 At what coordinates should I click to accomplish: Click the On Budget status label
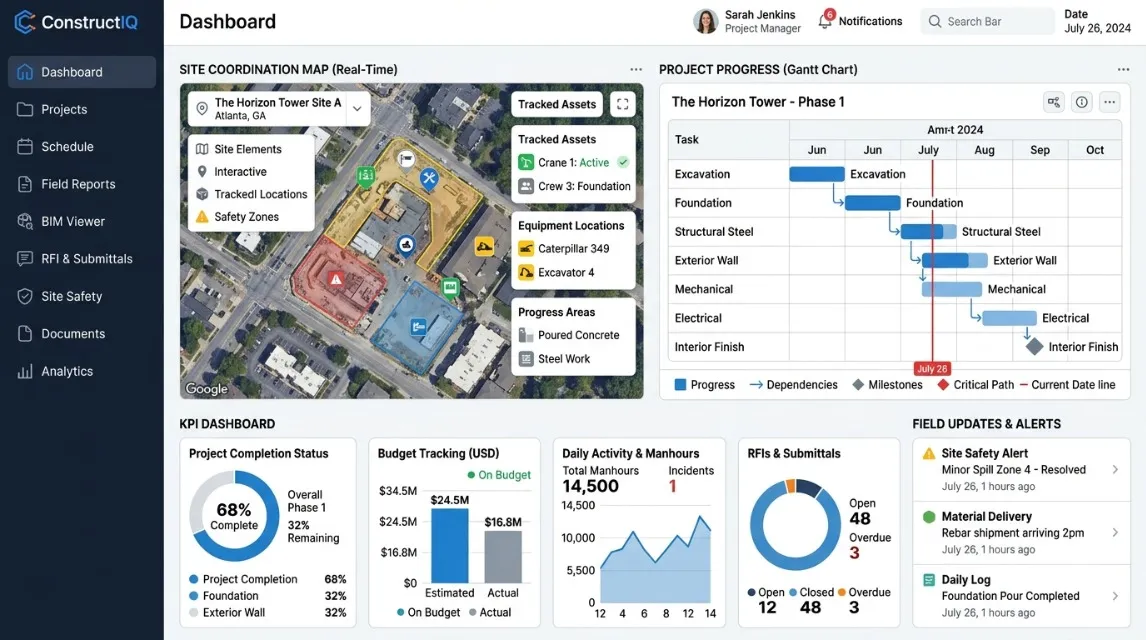pos(499,475)
